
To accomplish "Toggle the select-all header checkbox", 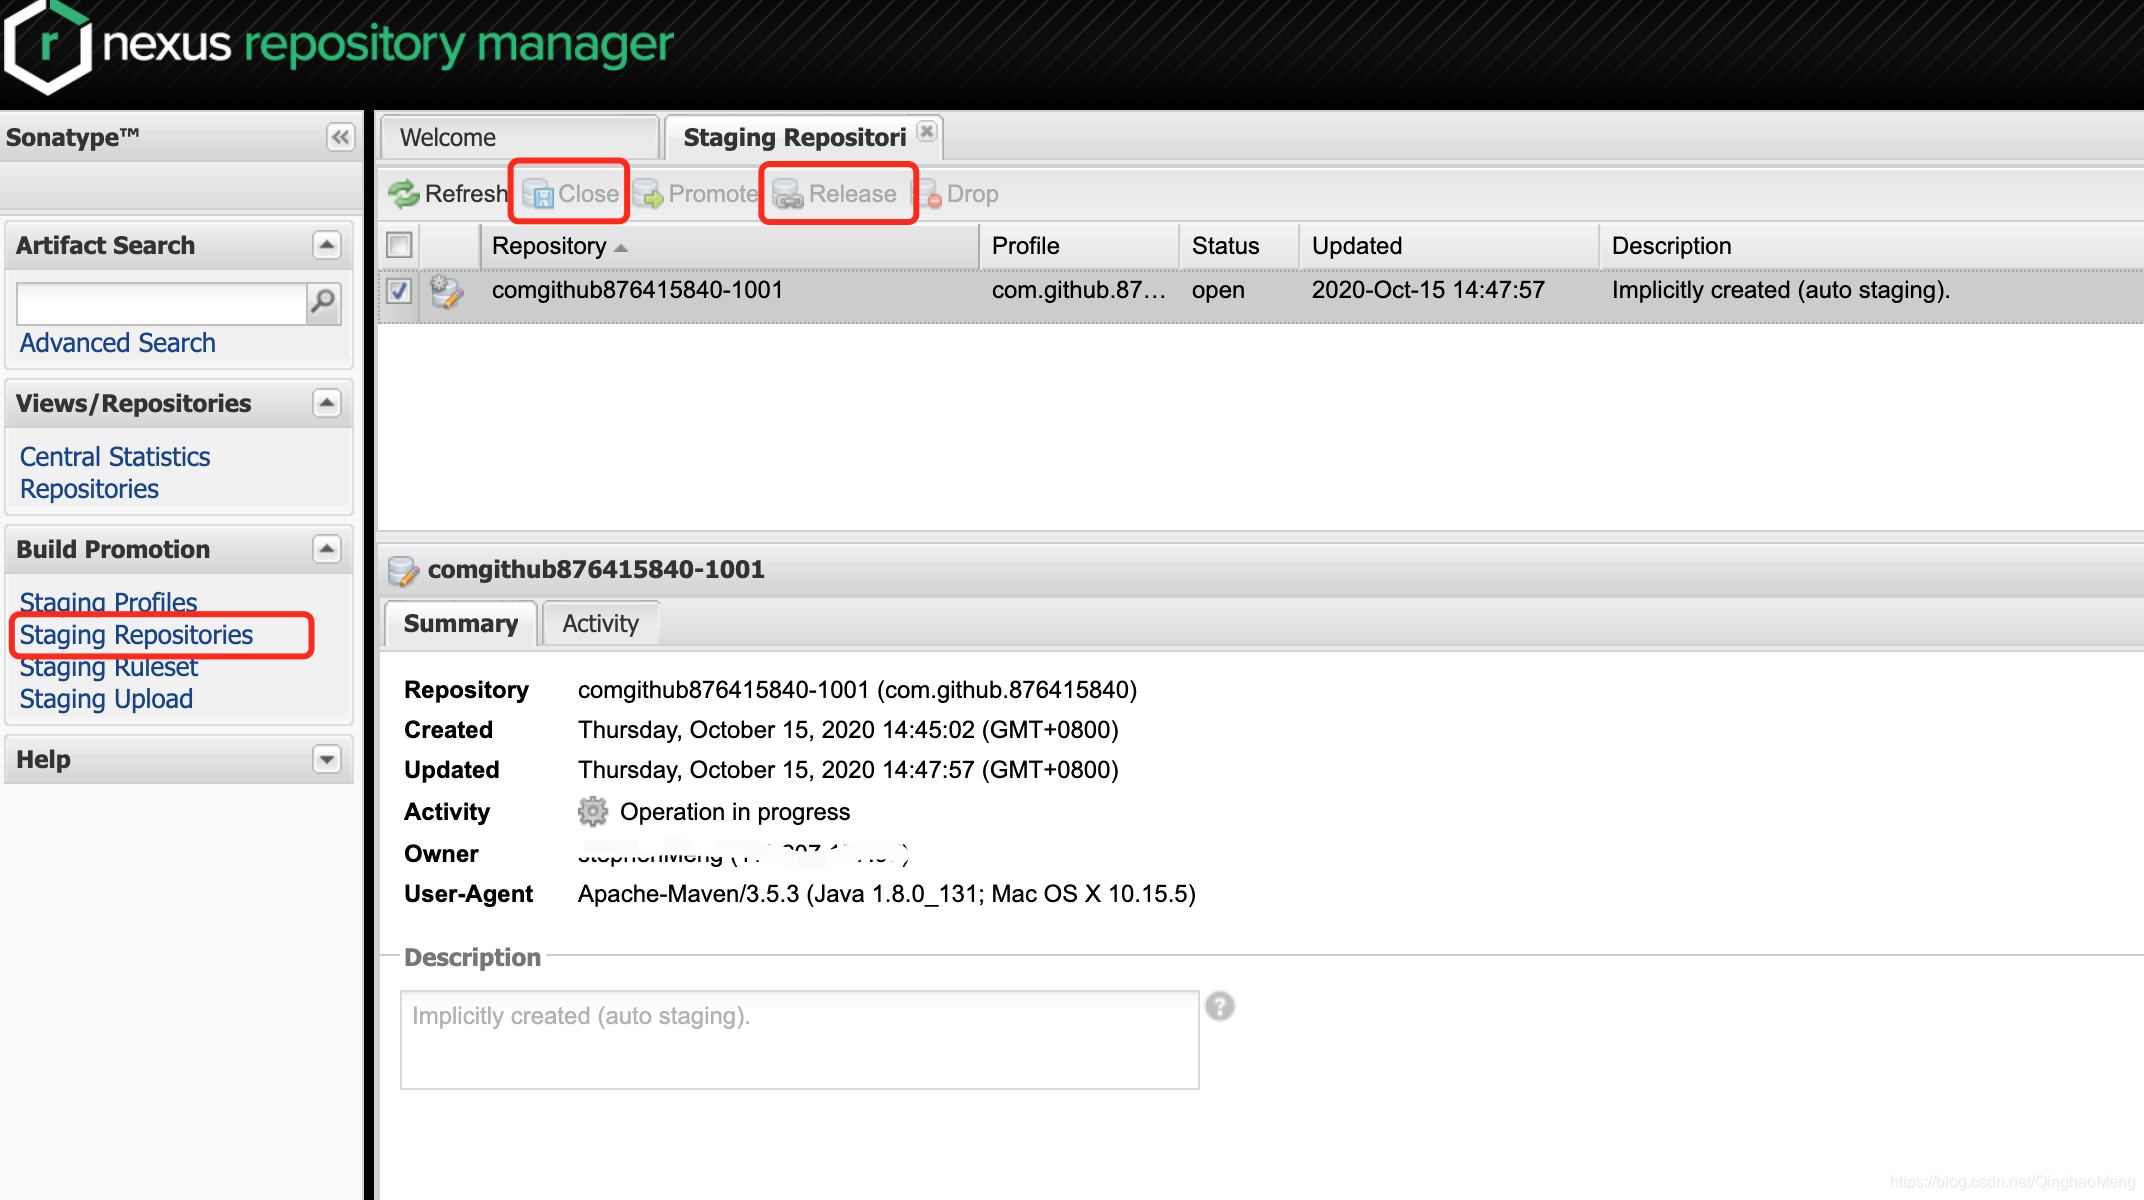I will coord(399,245).
